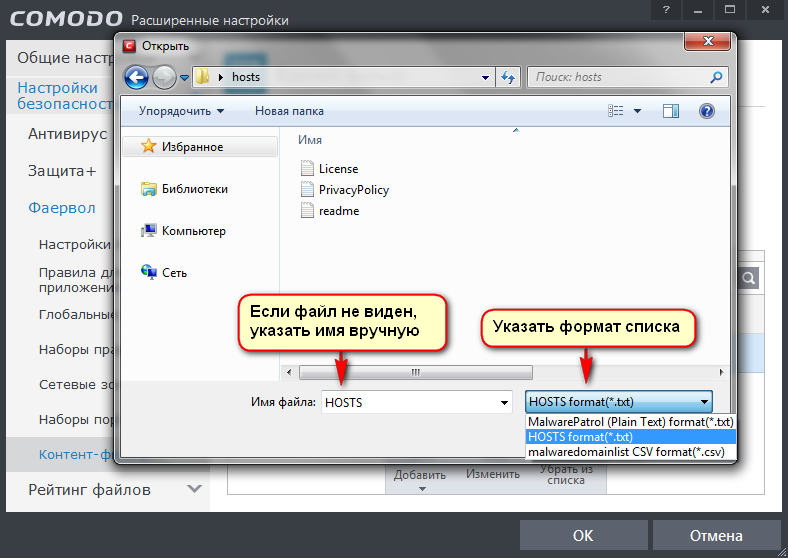Open Защита+ settings in Comodo sidebar
The height and width of the screenshot is (558, 788).
[x=62, y=171]
